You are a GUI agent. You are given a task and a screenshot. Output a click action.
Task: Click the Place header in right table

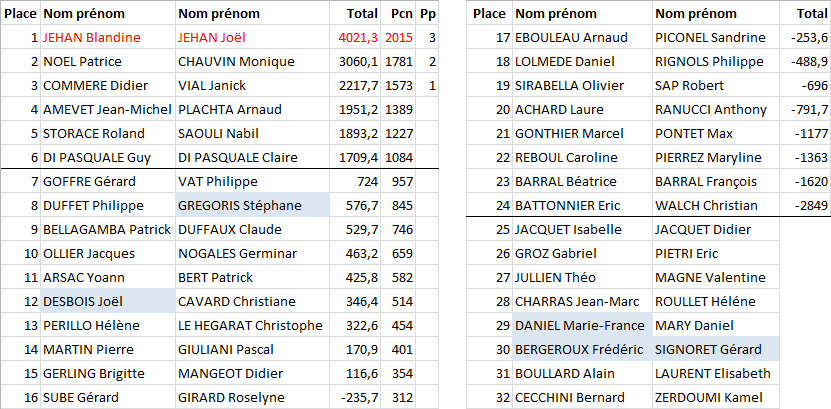(488, 13)
